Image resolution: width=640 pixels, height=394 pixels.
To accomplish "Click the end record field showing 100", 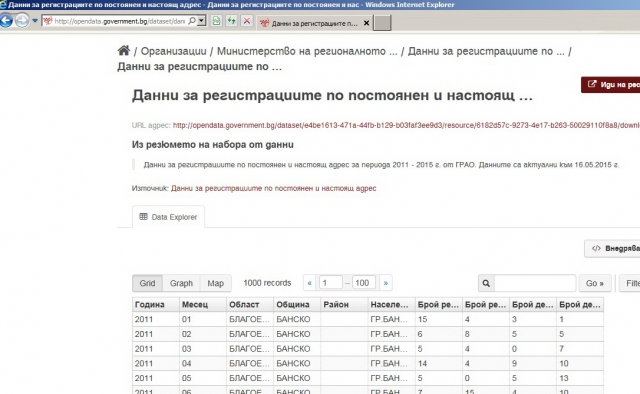I will [363, 283].
